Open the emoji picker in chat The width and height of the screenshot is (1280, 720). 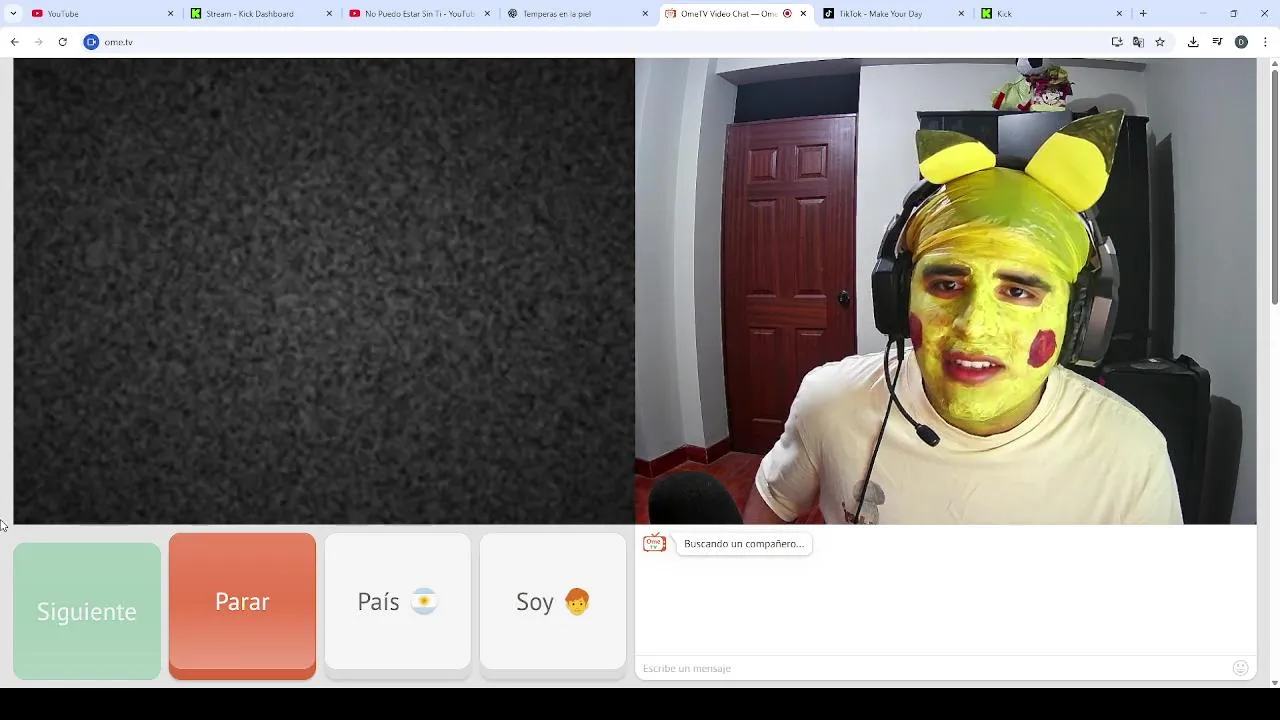tap(1241, 668)
